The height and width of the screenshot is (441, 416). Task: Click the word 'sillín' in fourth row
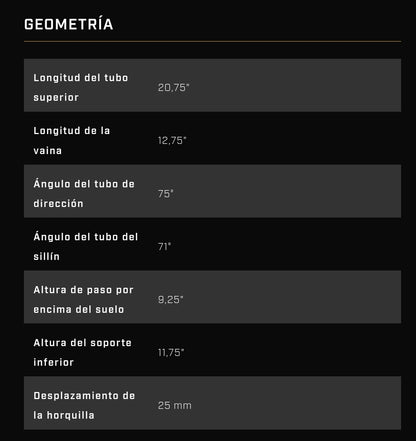46,256
